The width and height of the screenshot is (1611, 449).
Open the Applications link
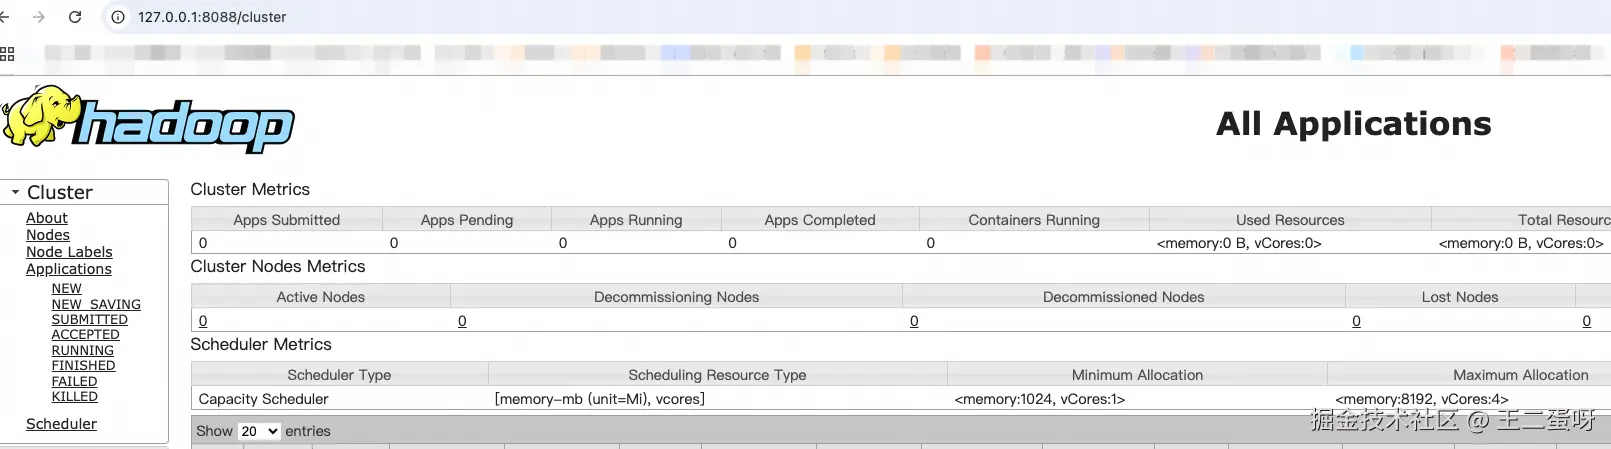coord(69,269)
